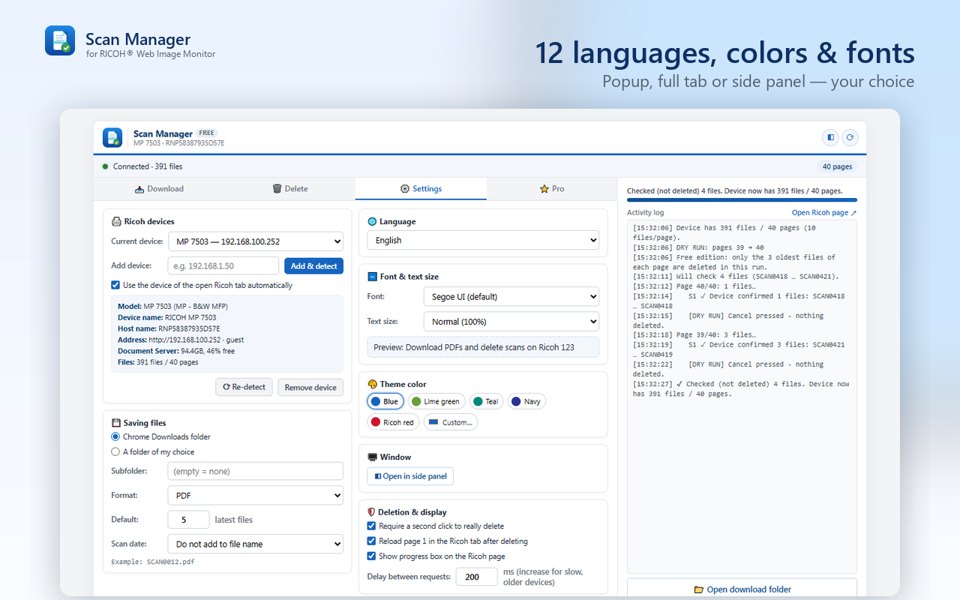Click the Deletion & display shield icon
960x600 pixels.
click(x=371, y=512)
